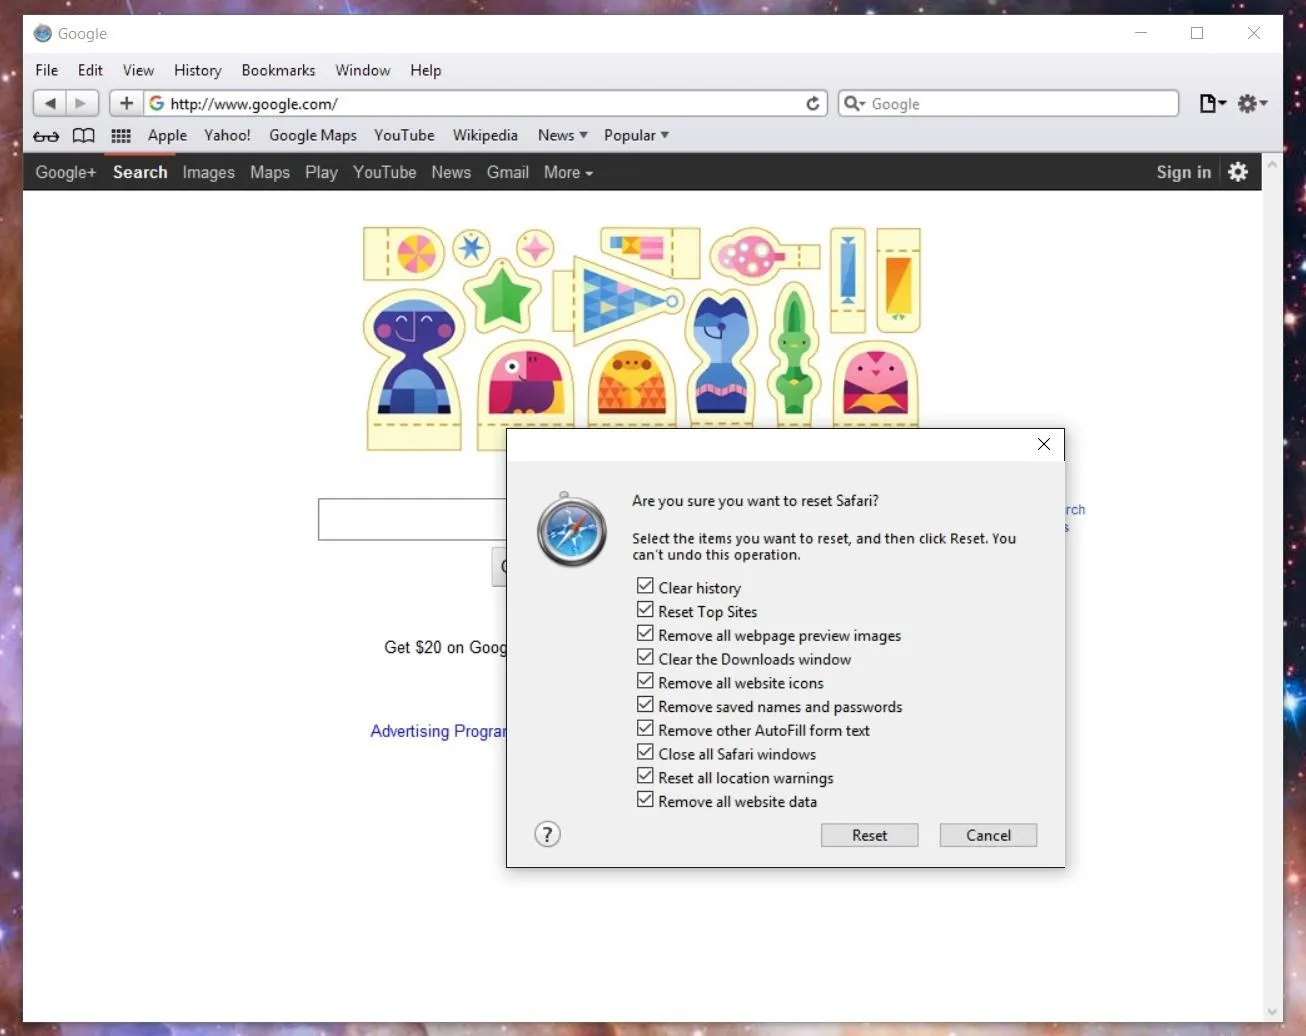
Task: Click YouTube in the Google navigation bar
Action: (x=384, y=172)
